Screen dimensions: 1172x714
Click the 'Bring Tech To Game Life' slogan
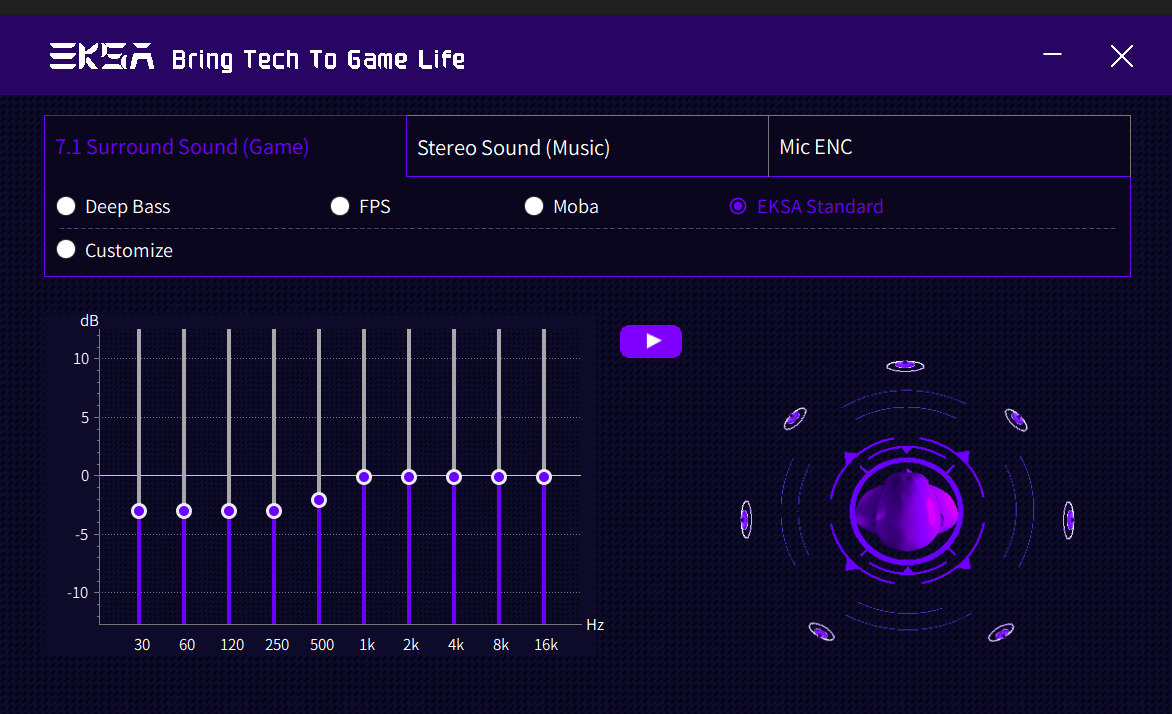[x=318, y=60]
